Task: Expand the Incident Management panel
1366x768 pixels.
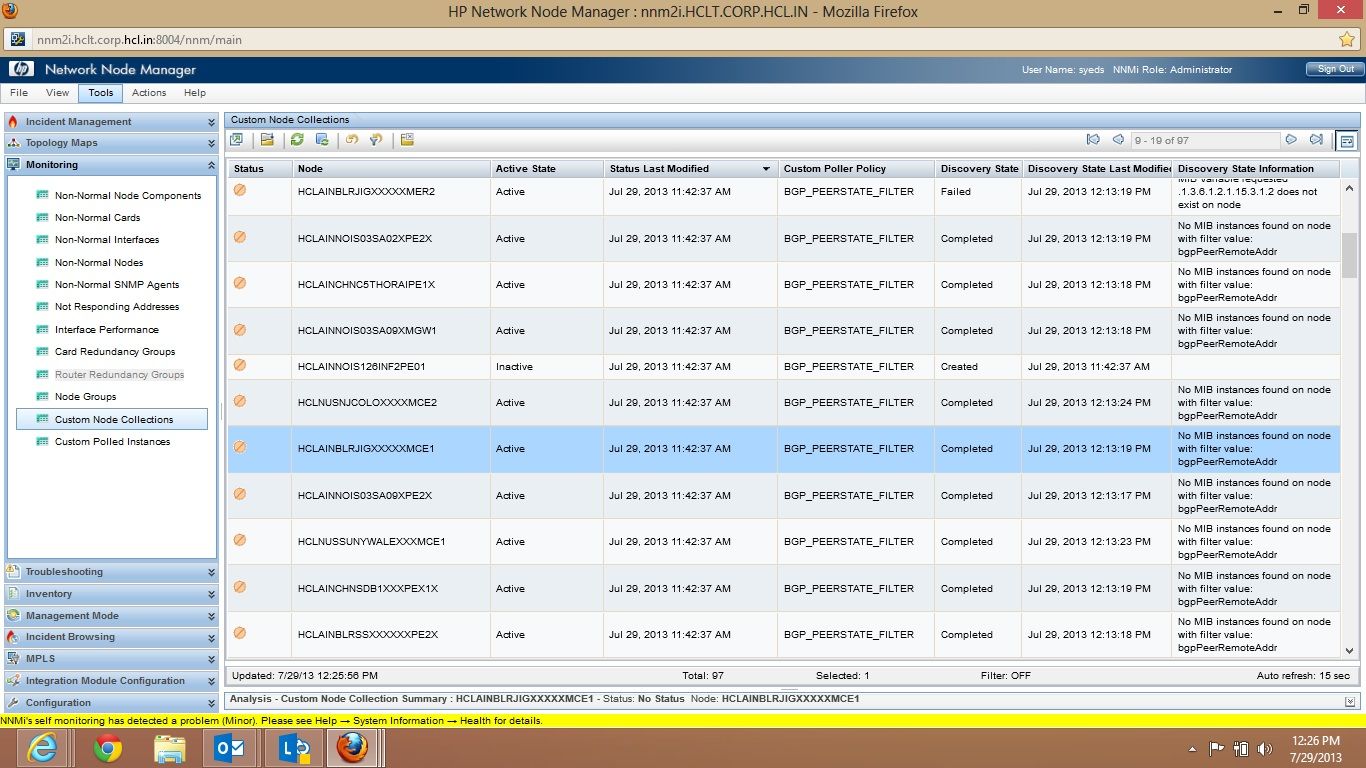Action: click(x=211, y=122)
